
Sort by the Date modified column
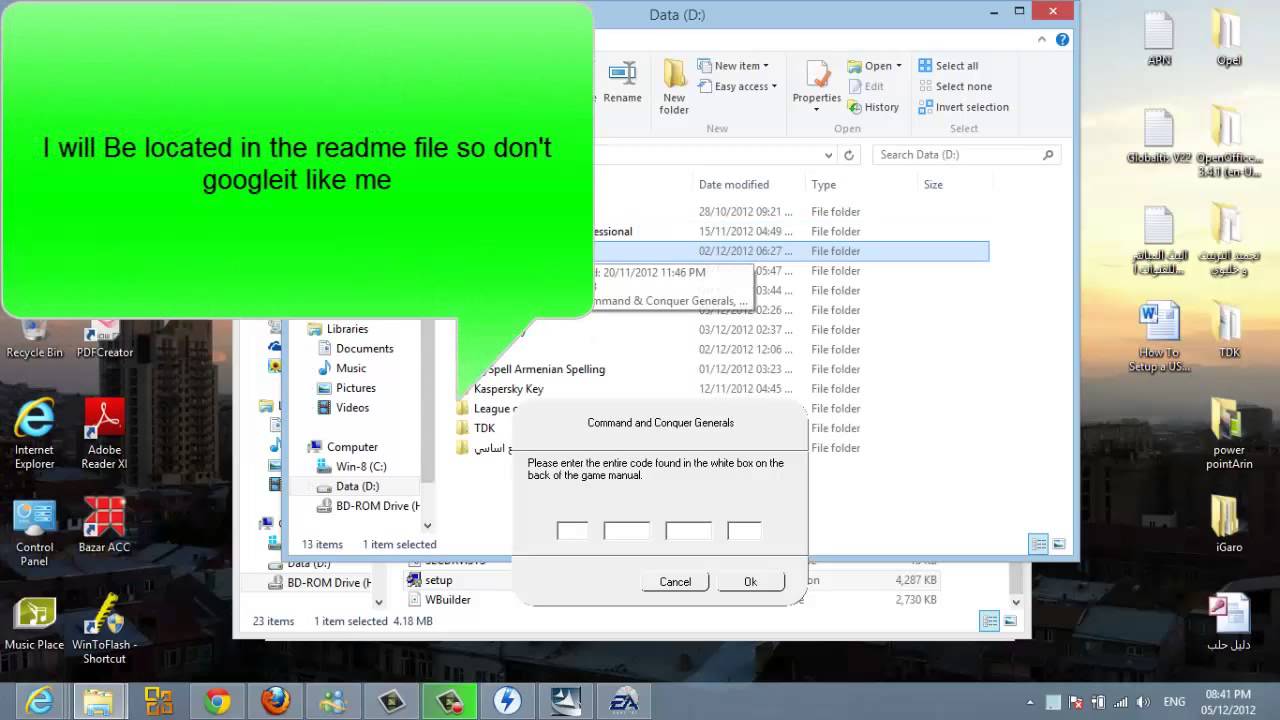coord(734,185)
